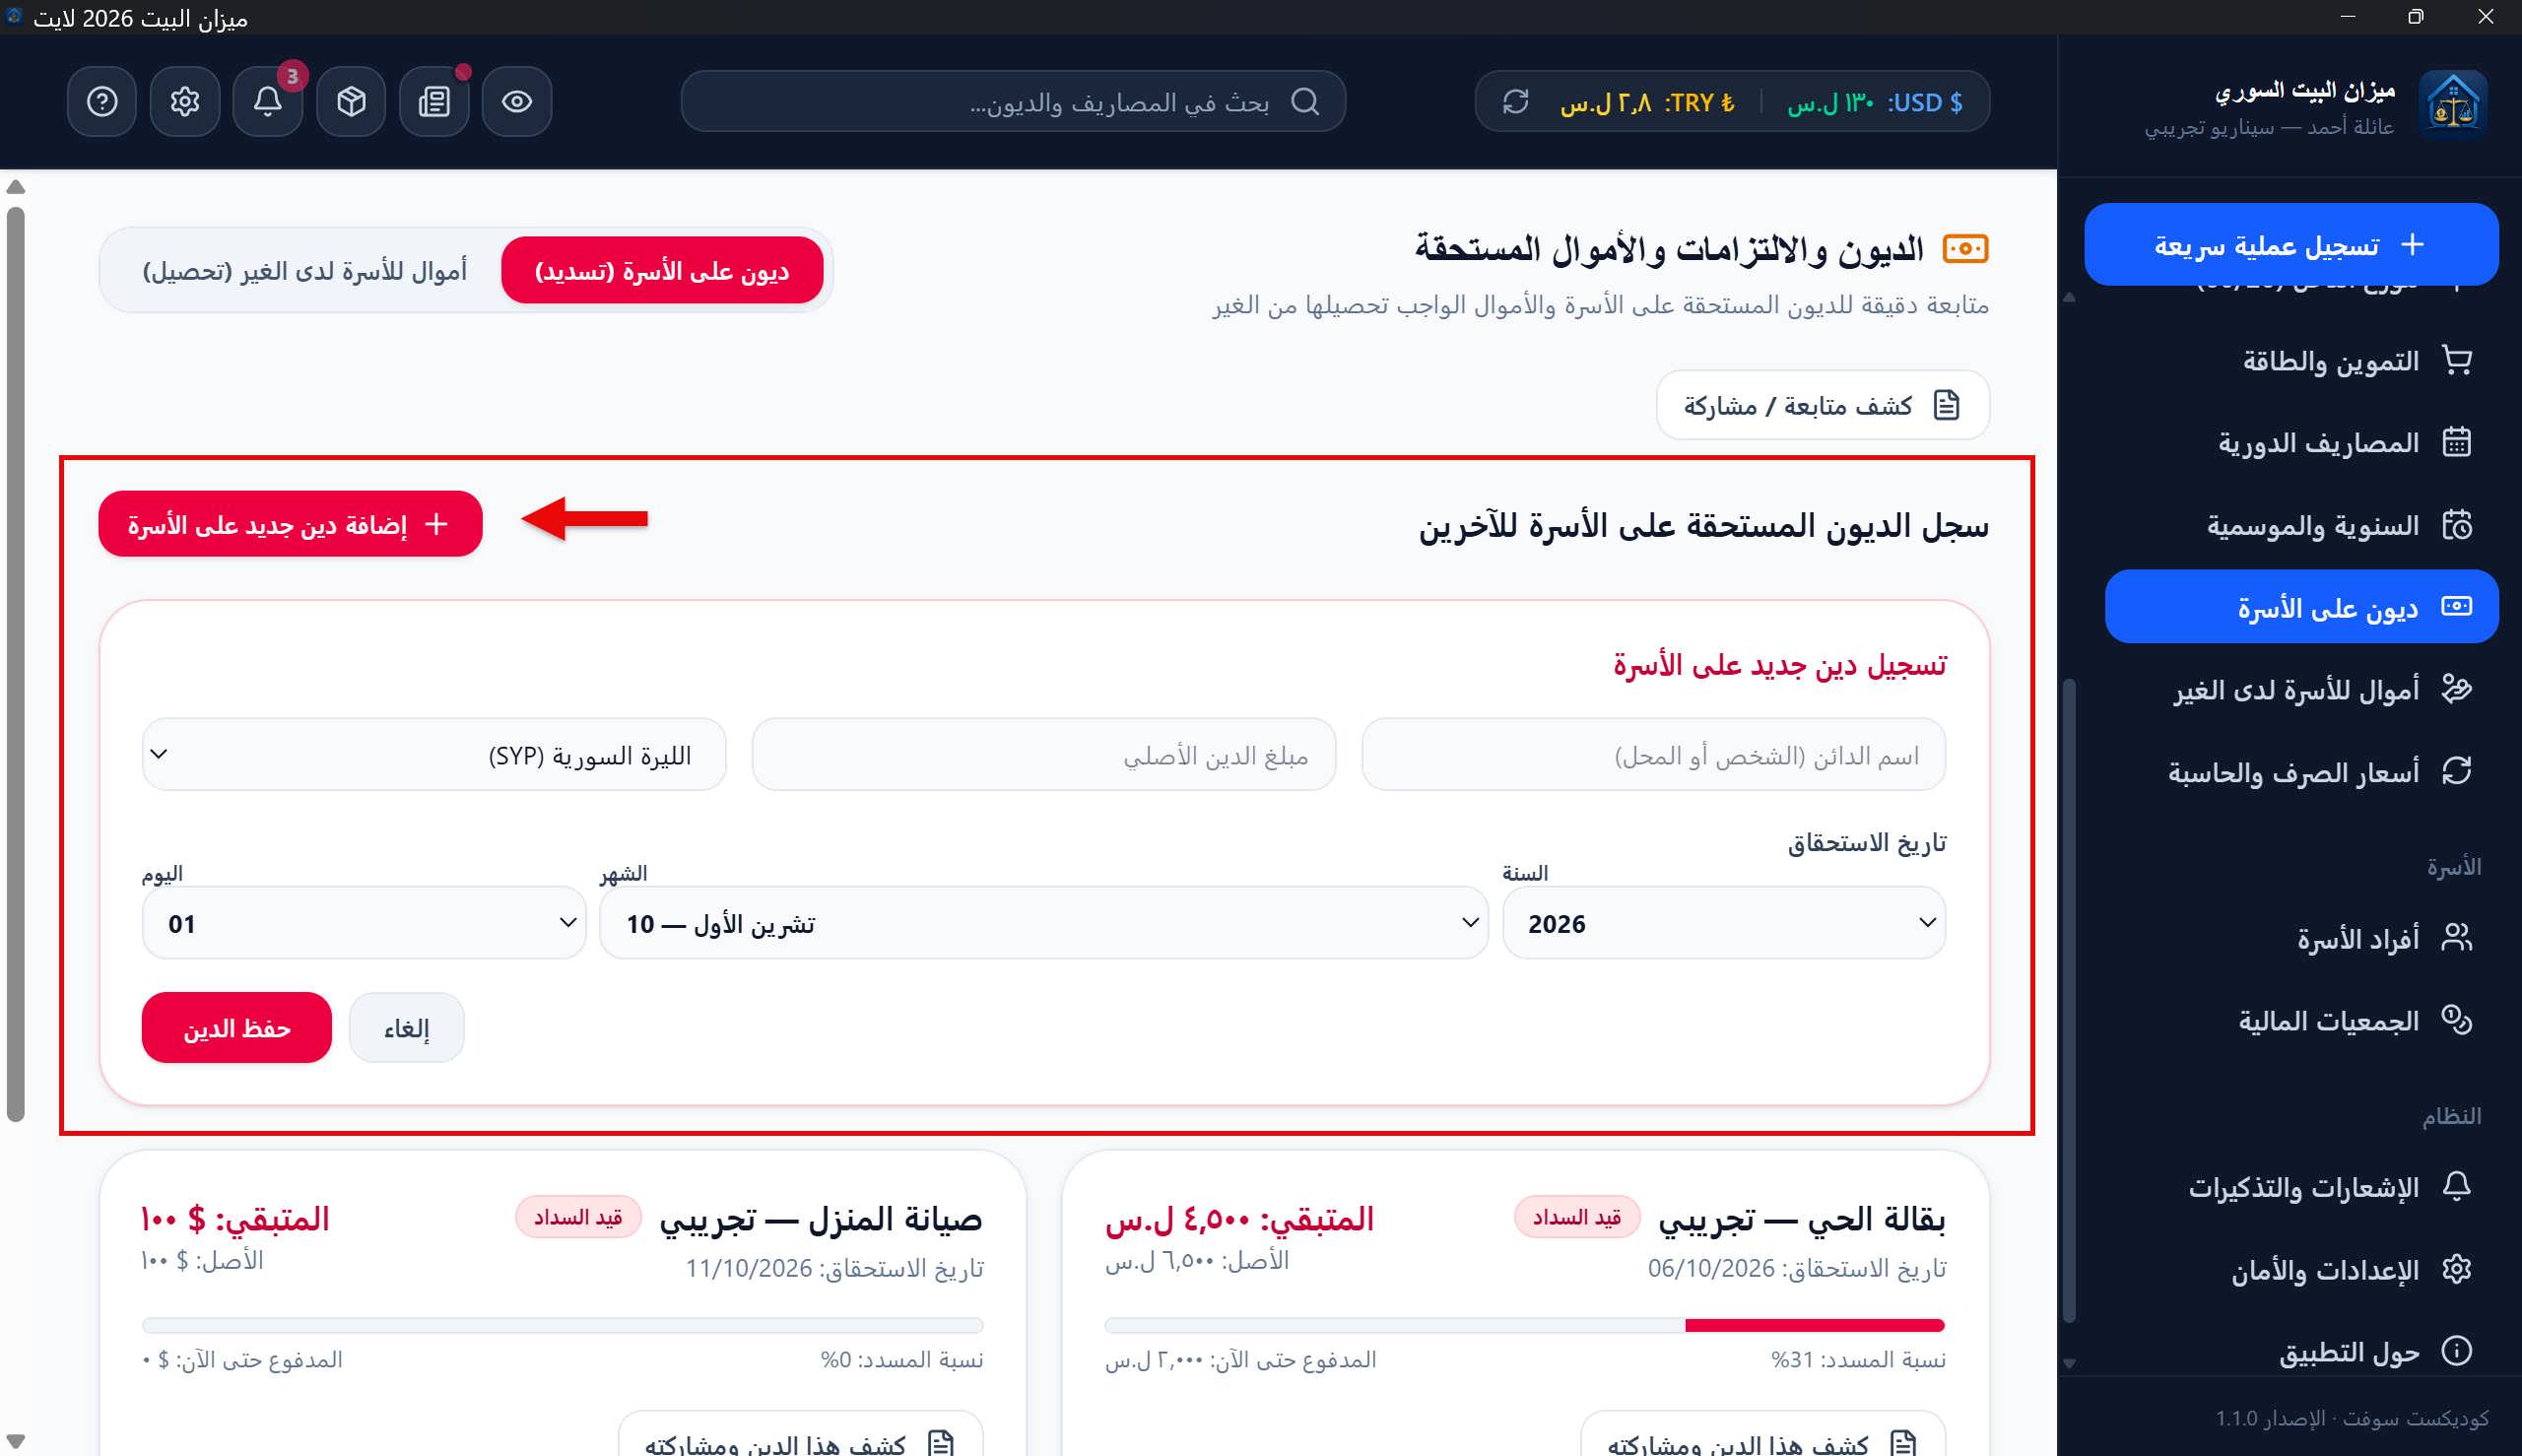Refresh exchange rates icon in rates bar

[1516, 101]
